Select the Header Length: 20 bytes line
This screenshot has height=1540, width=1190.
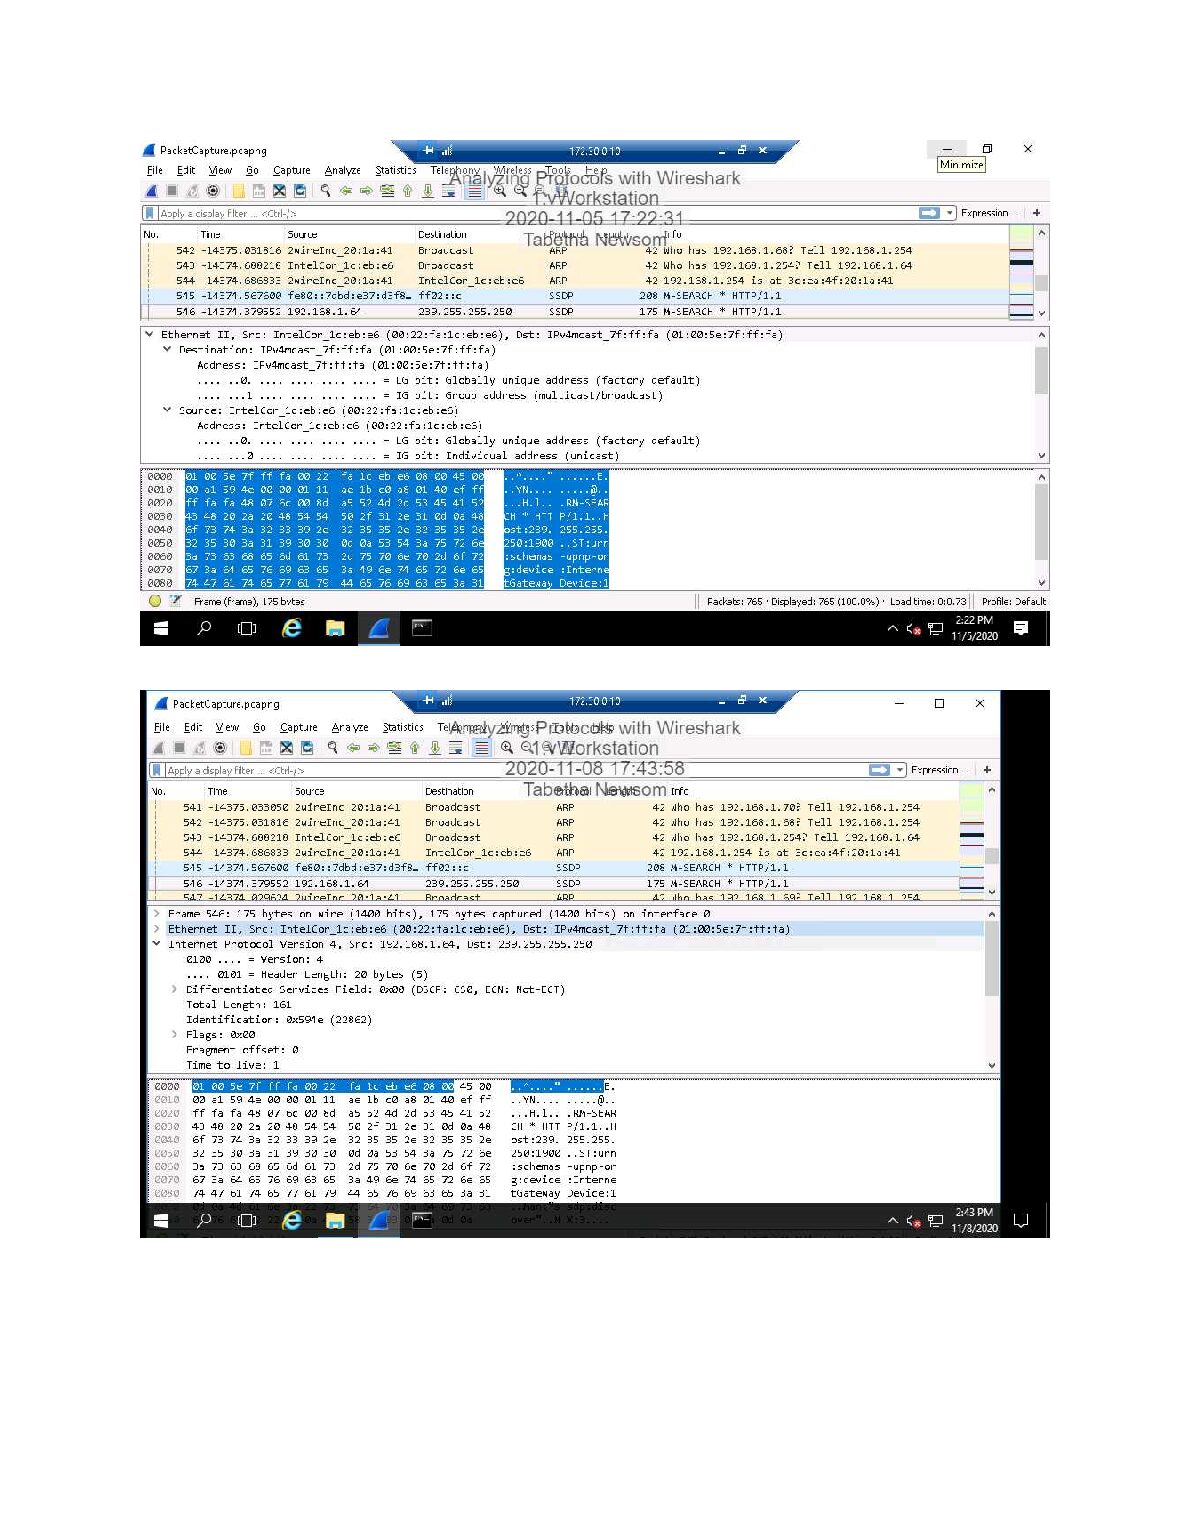coord(307,974)
